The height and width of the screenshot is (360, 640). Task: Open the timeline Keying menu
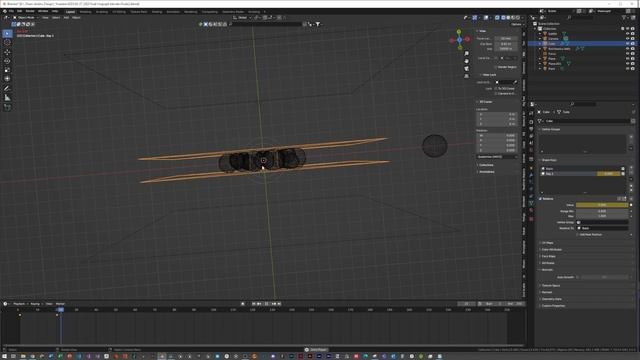click(x=35, y=304)
